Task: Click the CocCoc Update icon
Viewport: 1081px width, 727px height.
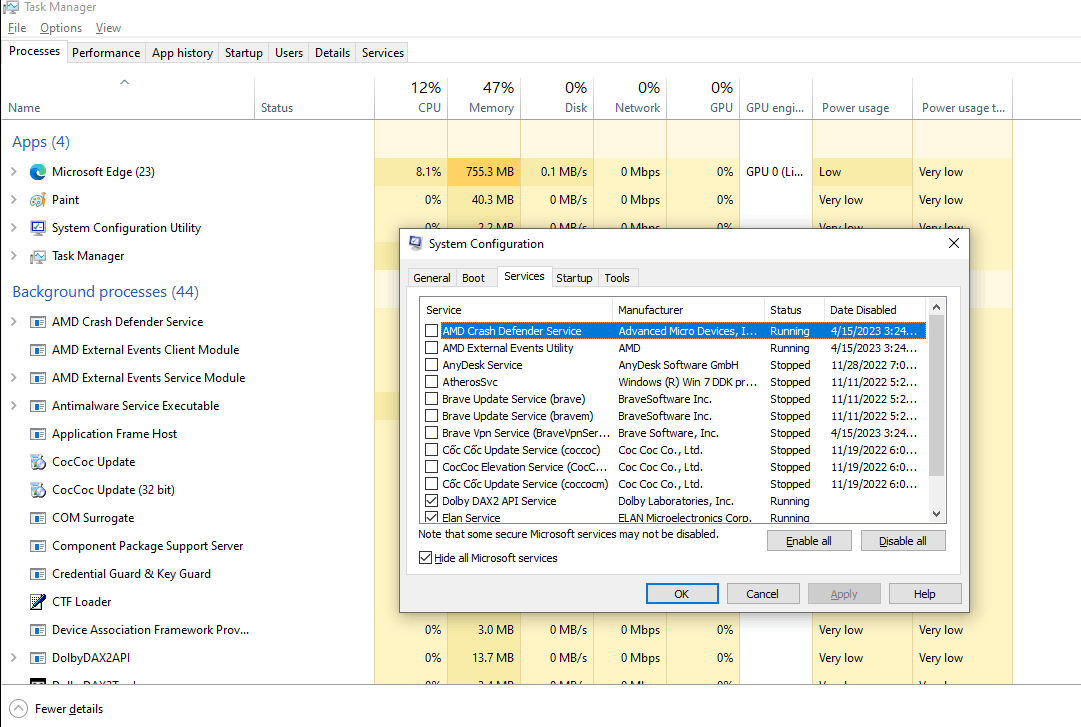Action: 38,462
